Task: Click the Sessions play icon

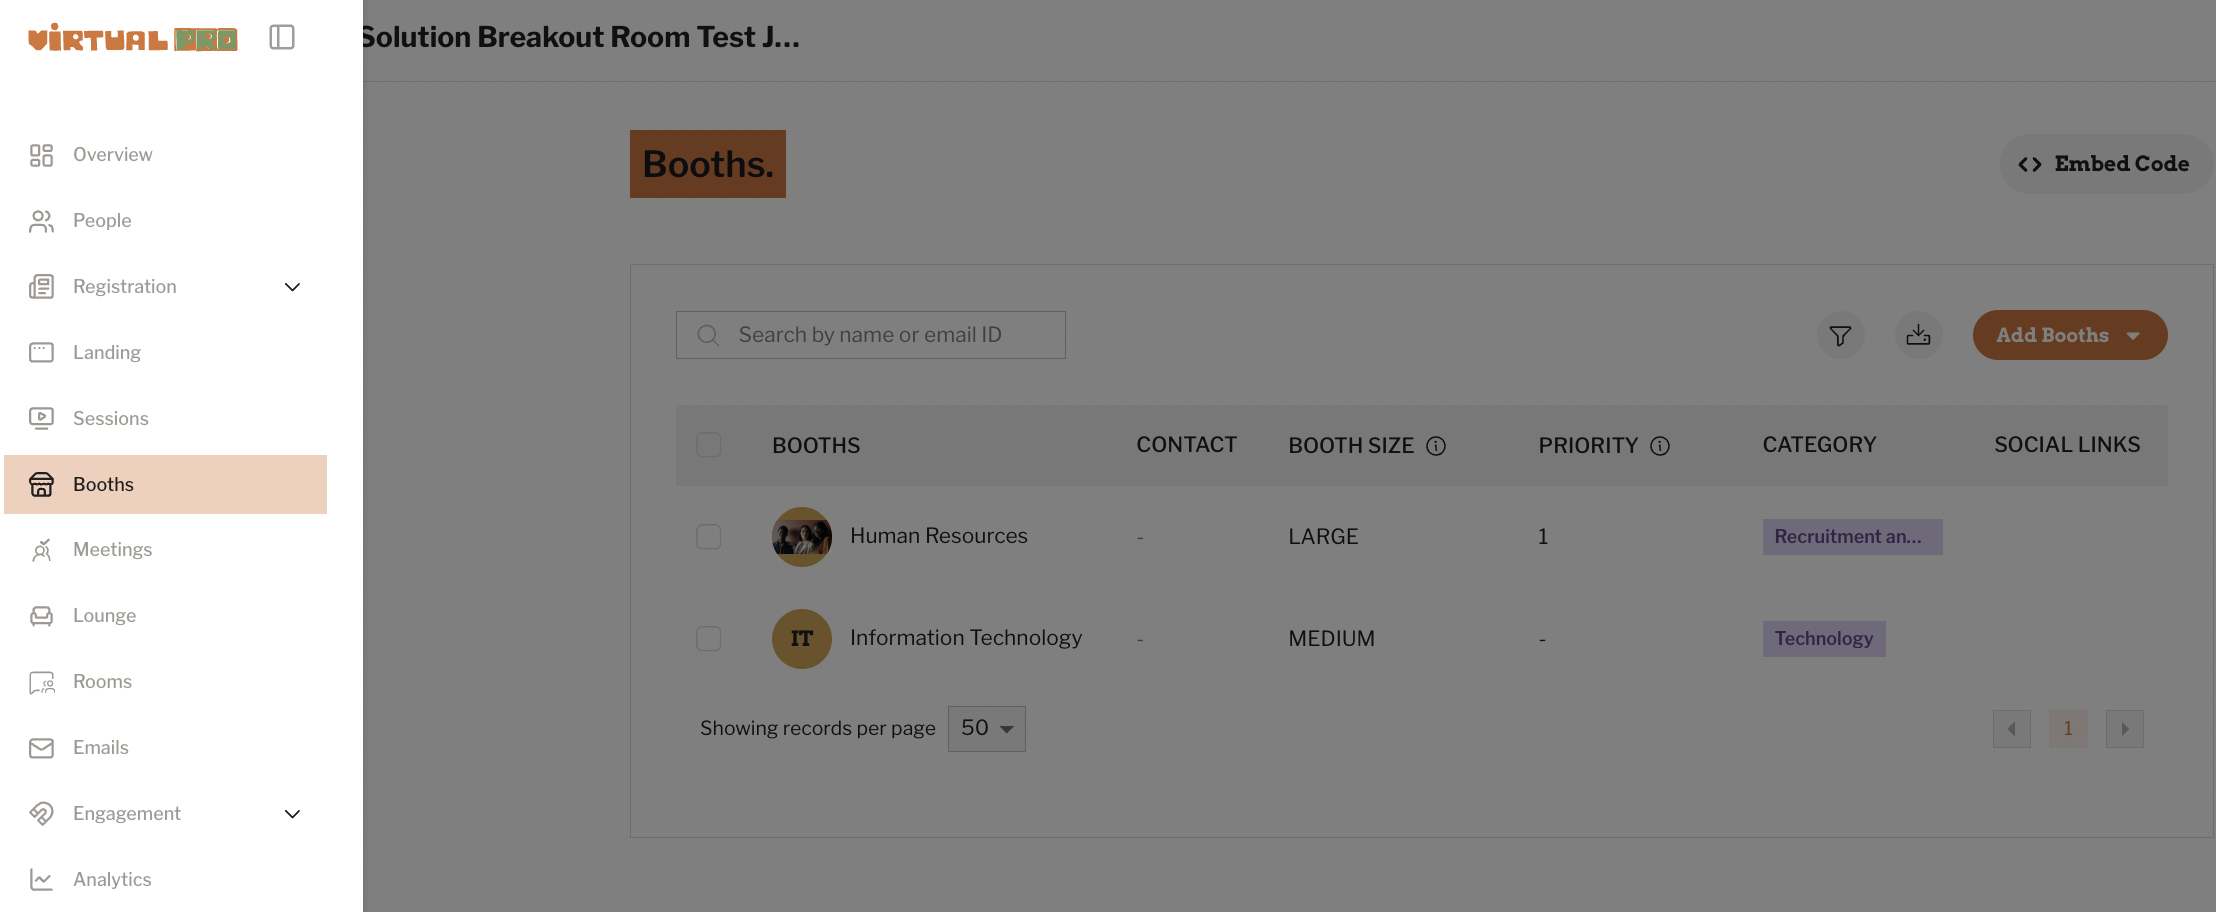Action: [x=41, y=419]
